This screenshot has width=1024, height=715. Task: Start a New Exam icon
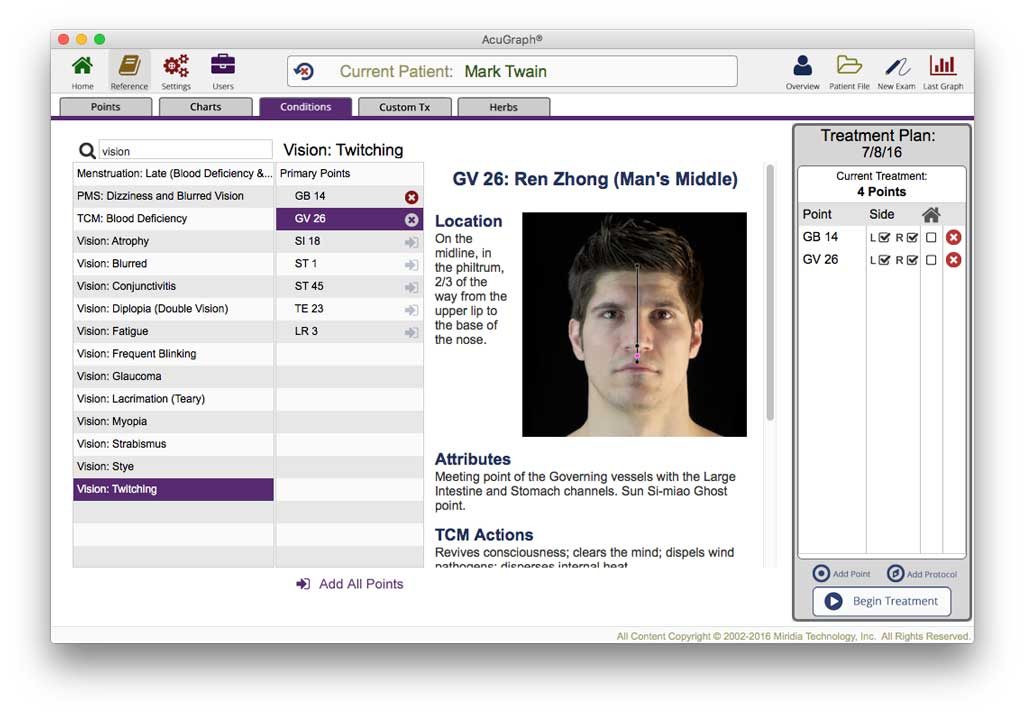pos(897,67)
